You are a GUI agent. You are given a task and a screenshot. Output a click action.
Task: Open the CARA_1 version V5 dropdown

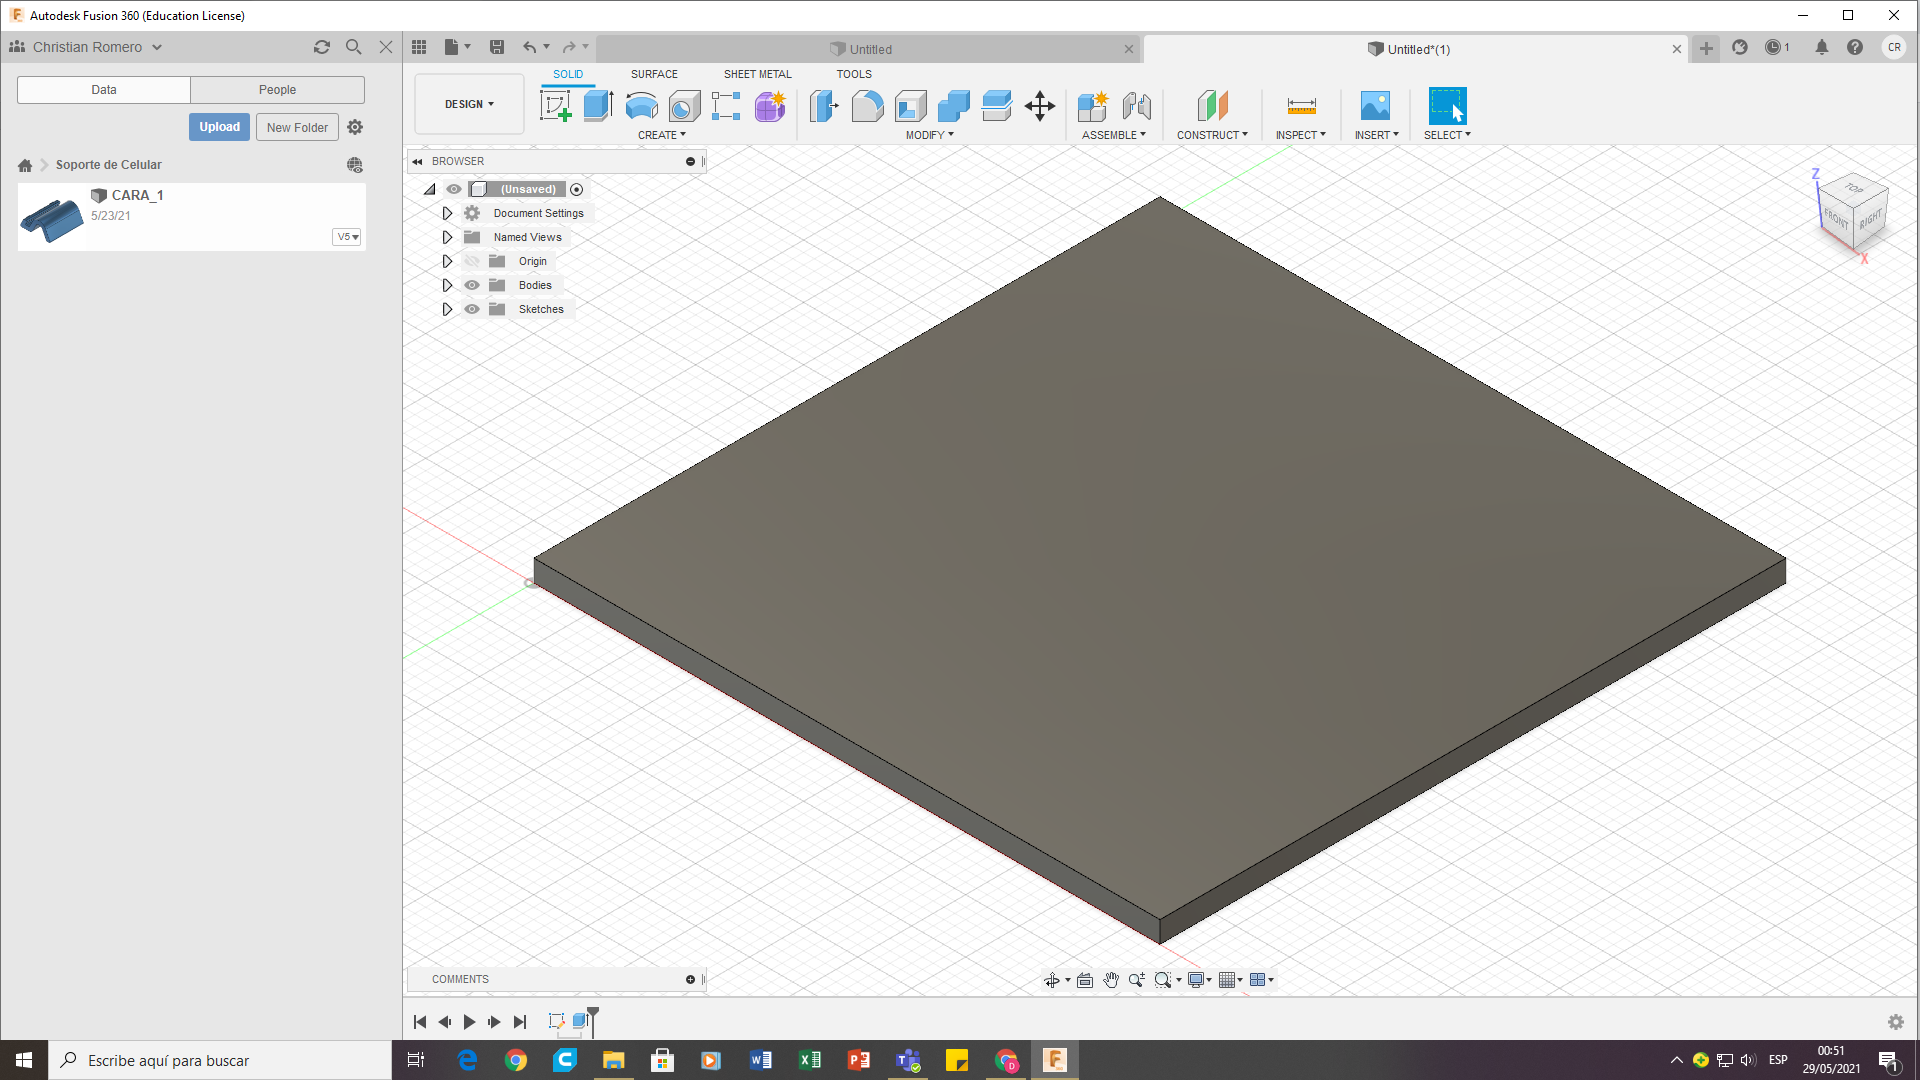coord(347,237)
